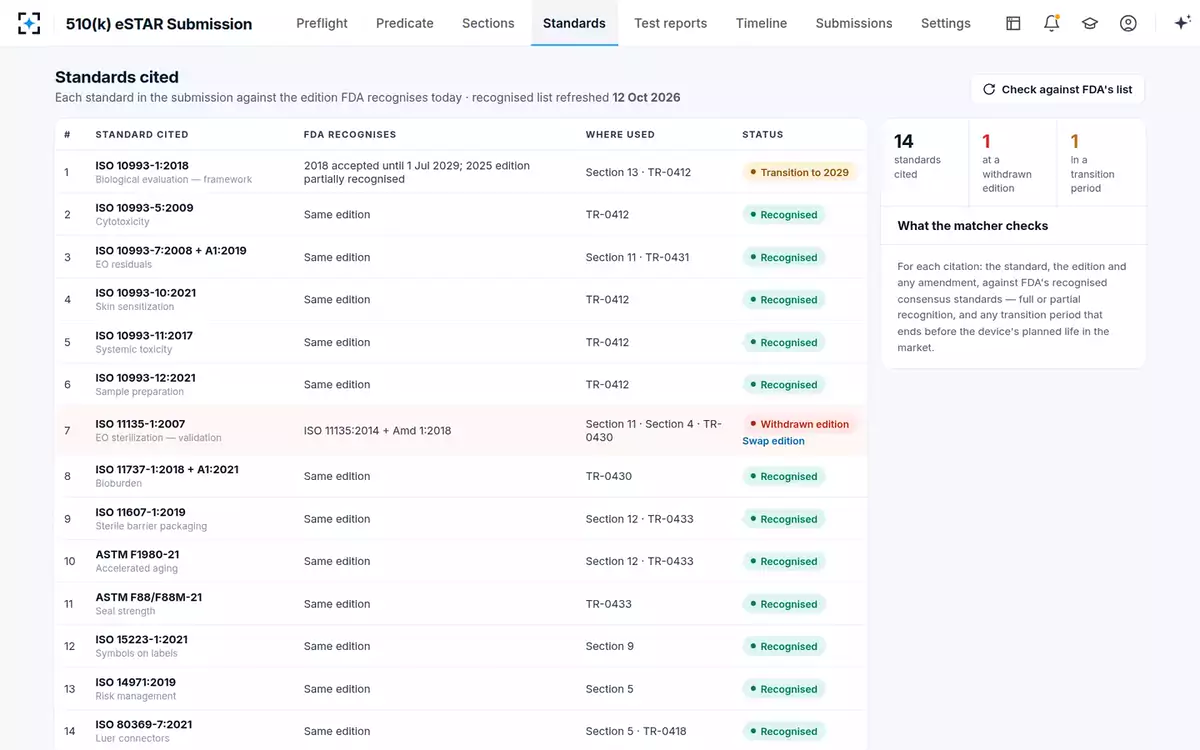This screenshot has height=750, width=1200.
Task: Click the Section 9 where-used cell
Action: 610,646
